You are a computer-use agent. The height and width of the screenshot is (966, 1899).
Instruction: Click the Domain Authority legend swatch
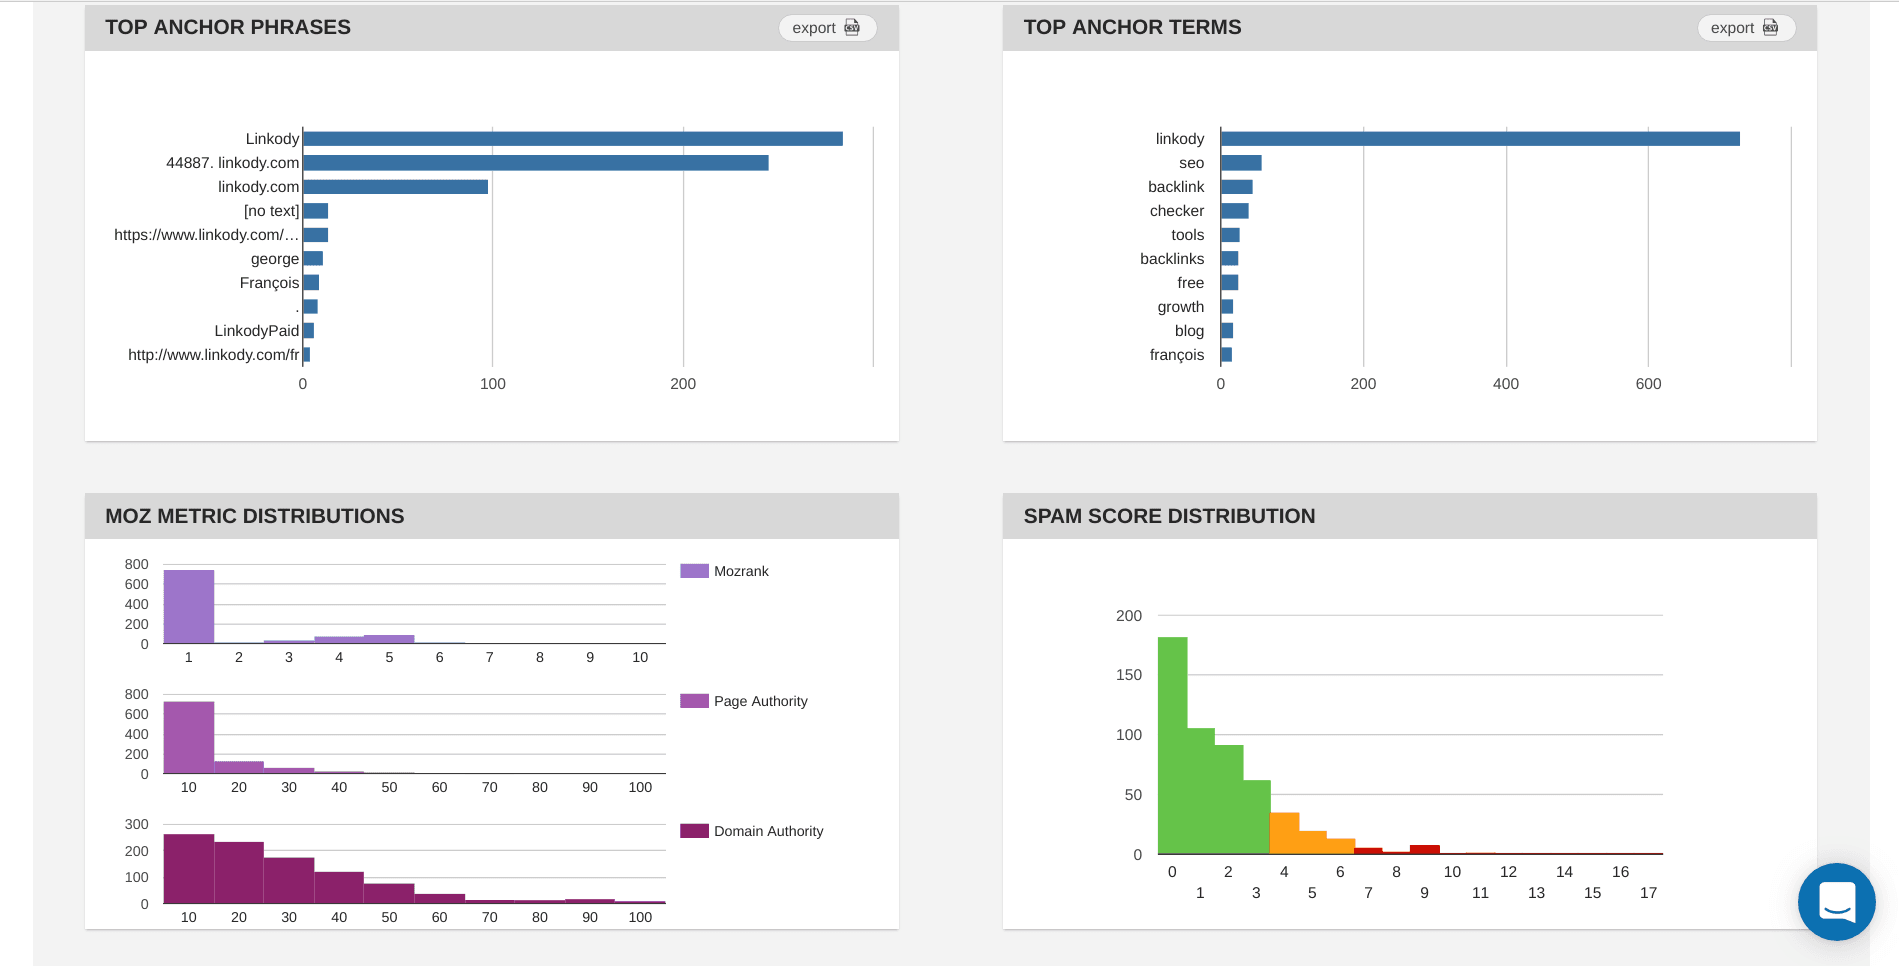694,831
